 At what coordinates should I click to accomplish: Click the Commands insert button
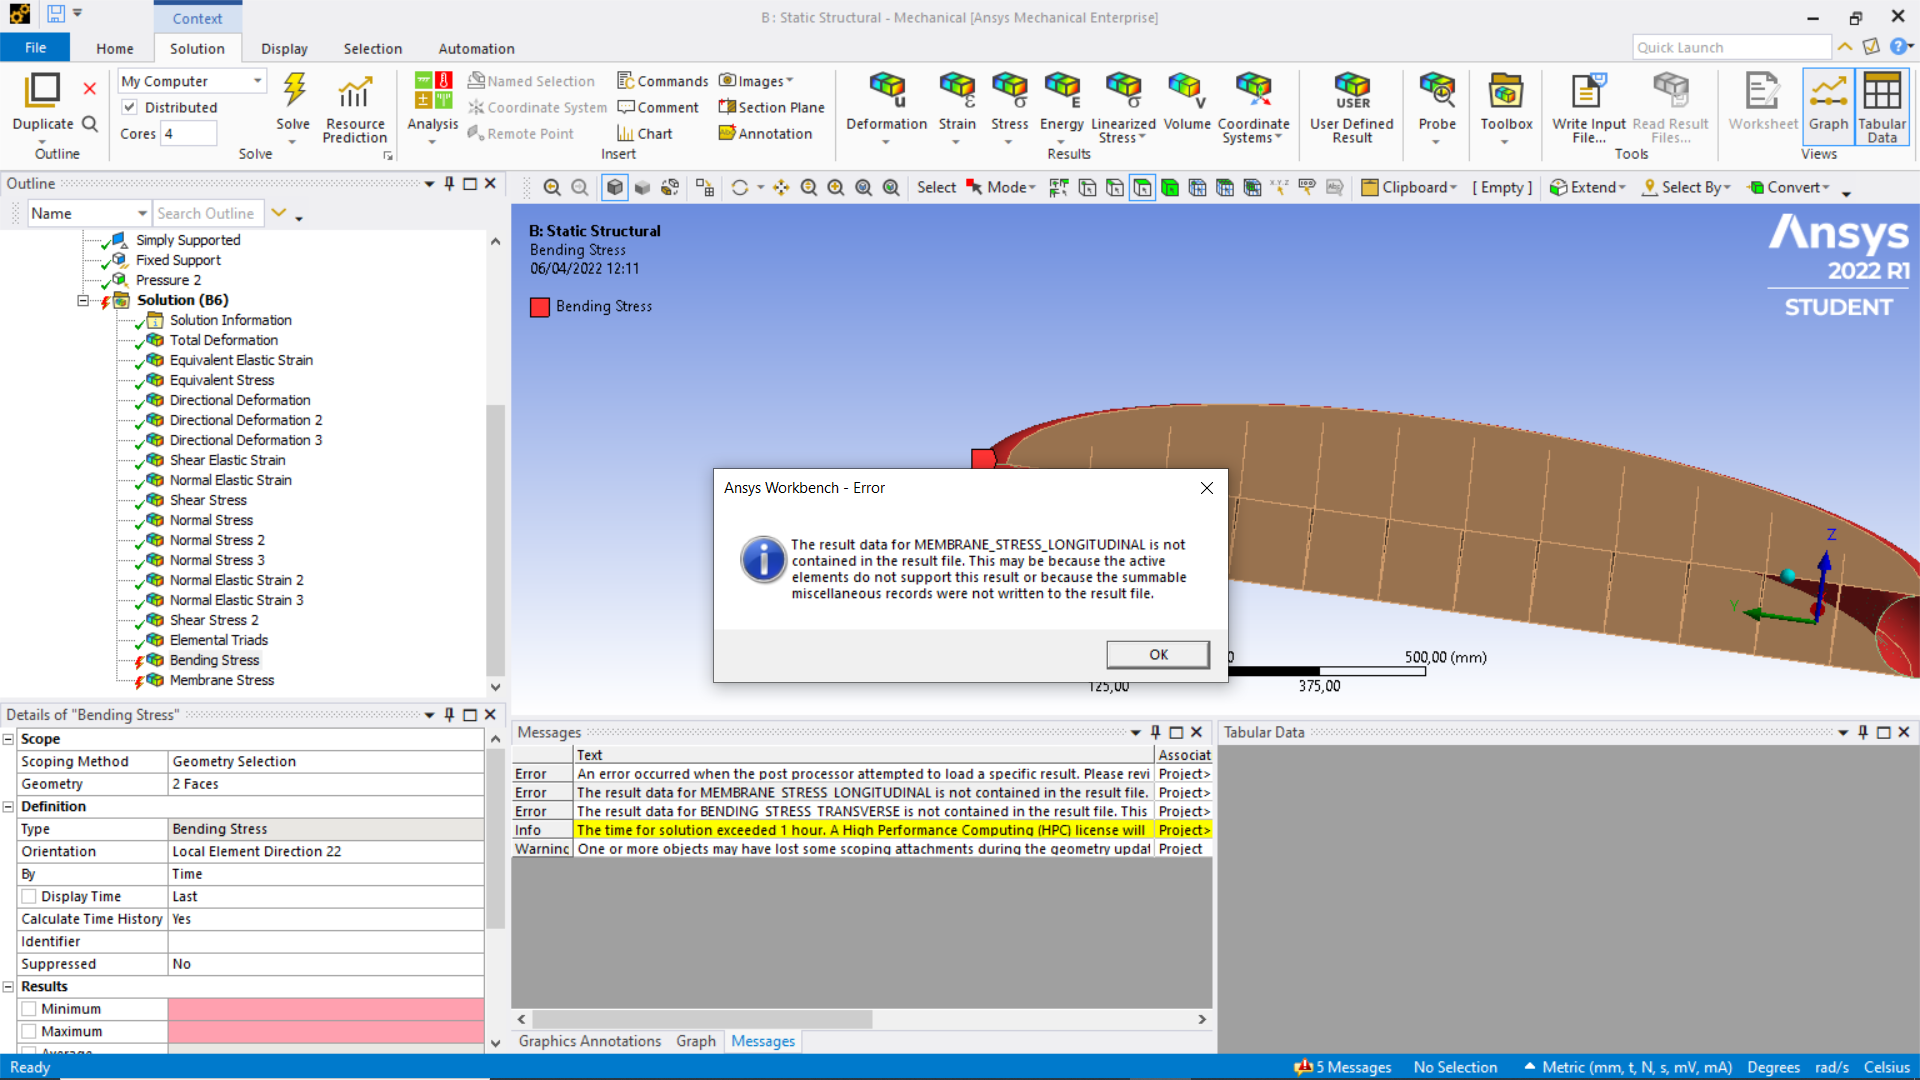tap(662, 81)
